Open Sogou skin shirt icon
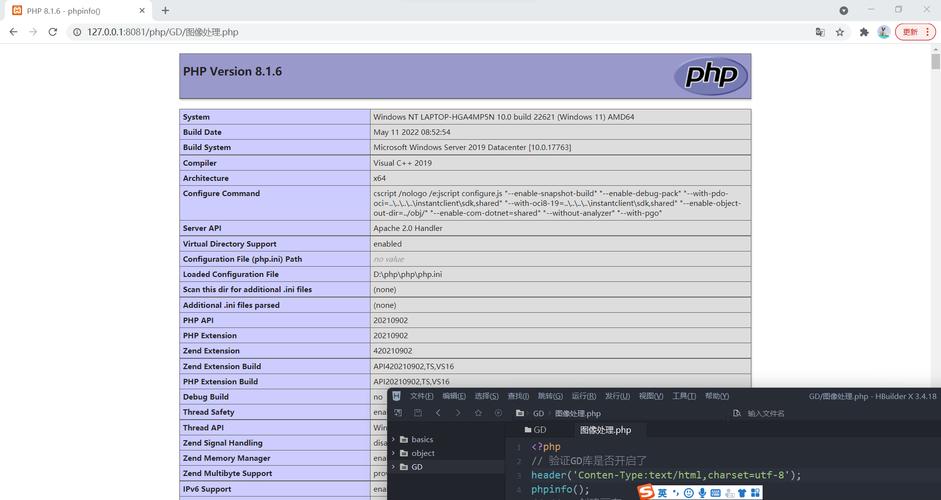941x500 pixels. [x=742, y=493]
